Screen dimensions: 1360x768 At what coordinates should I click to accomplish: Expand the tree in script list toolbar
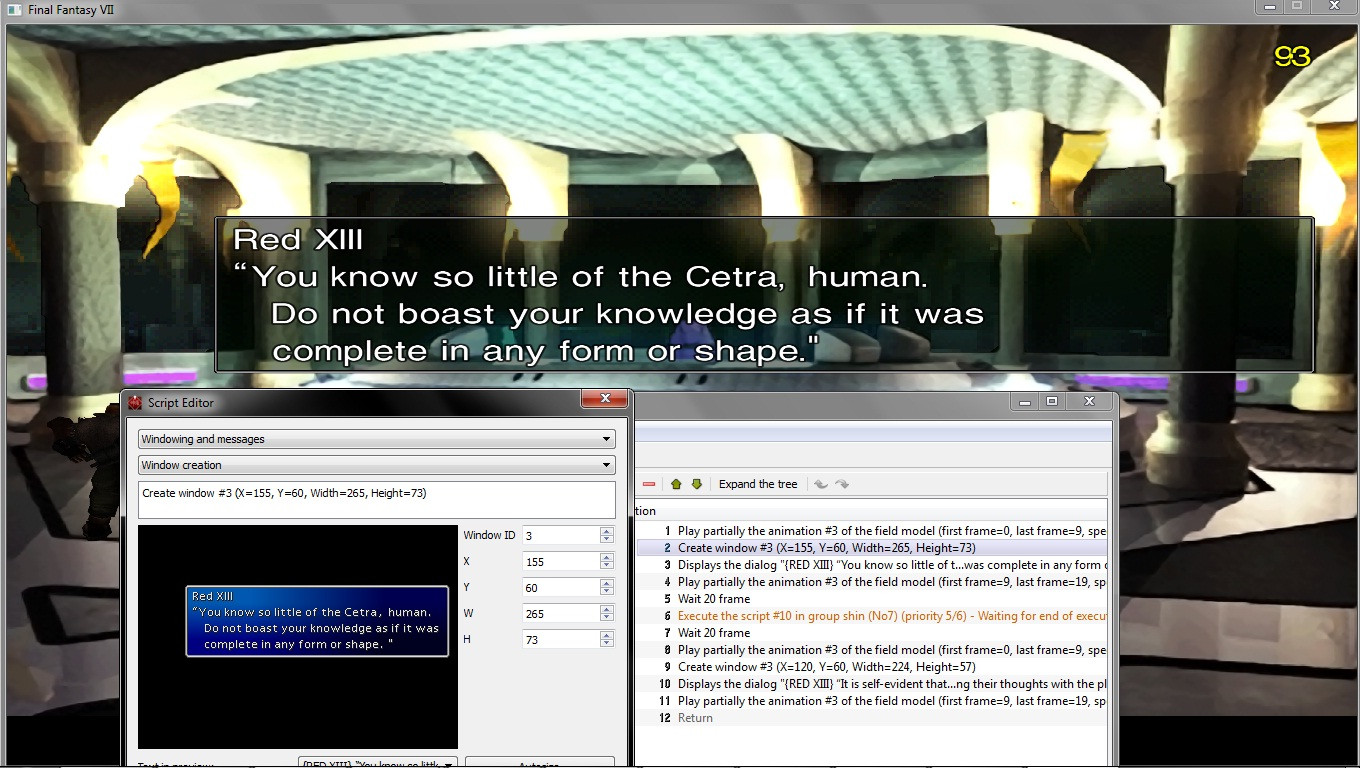click(x=758, y=484)
